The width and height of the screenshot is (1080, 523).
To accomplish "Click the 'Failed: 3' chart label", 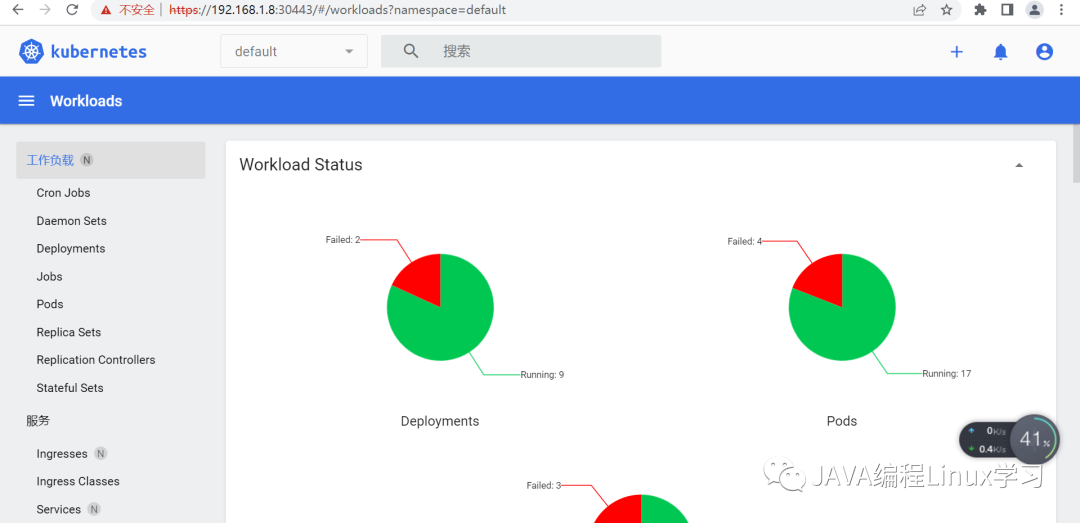I will tap(544, 485).
